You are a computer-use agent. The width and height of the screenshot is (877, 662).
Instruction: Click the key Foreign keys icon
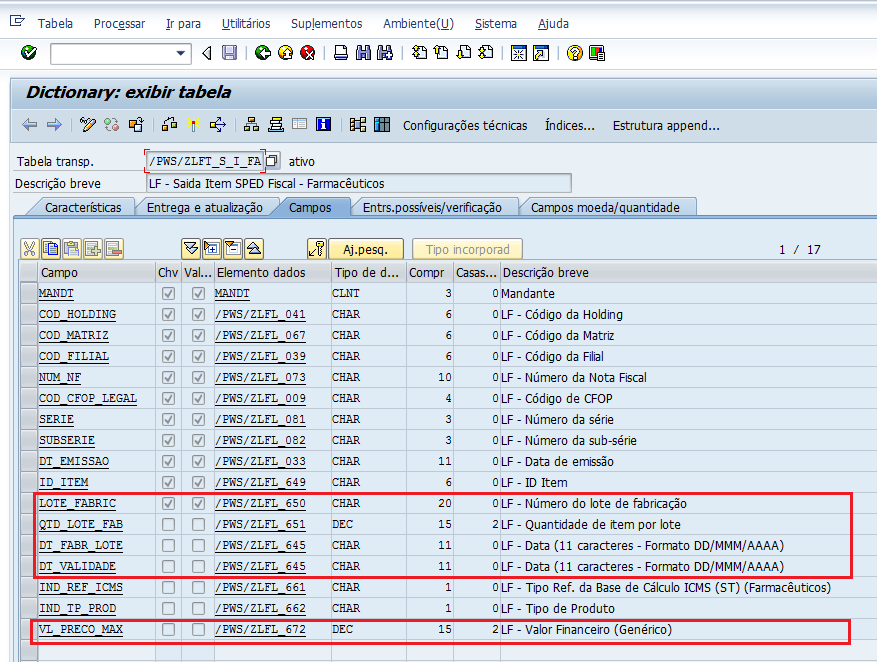316,249
